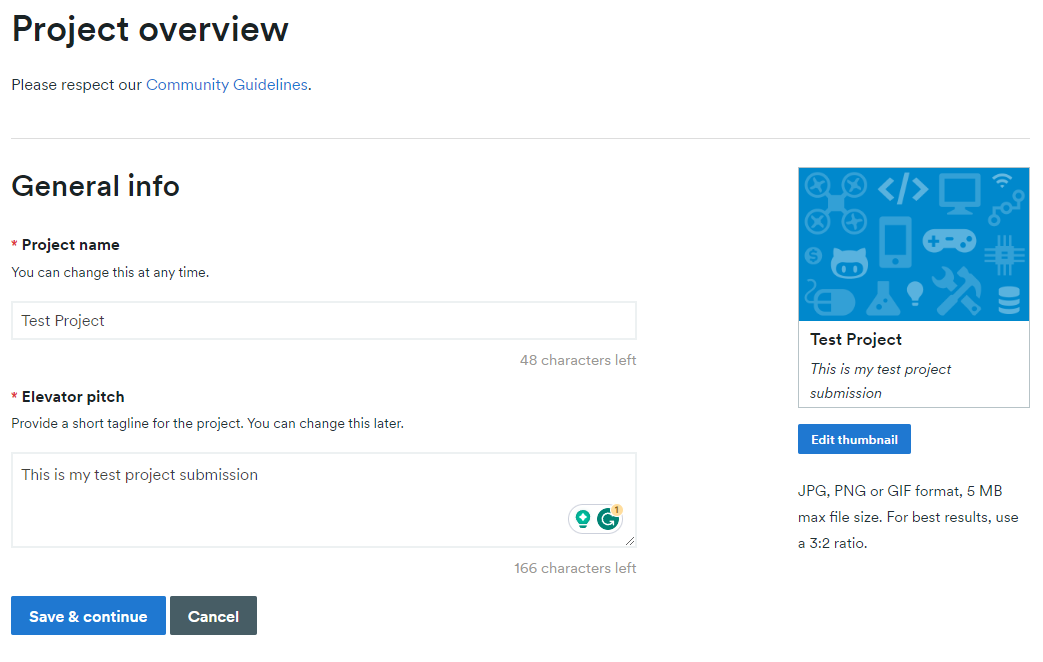Viewport: 1043px width, 662px height.
Task: Open the Community Guidelines link
Action: [x=226, y=84]
